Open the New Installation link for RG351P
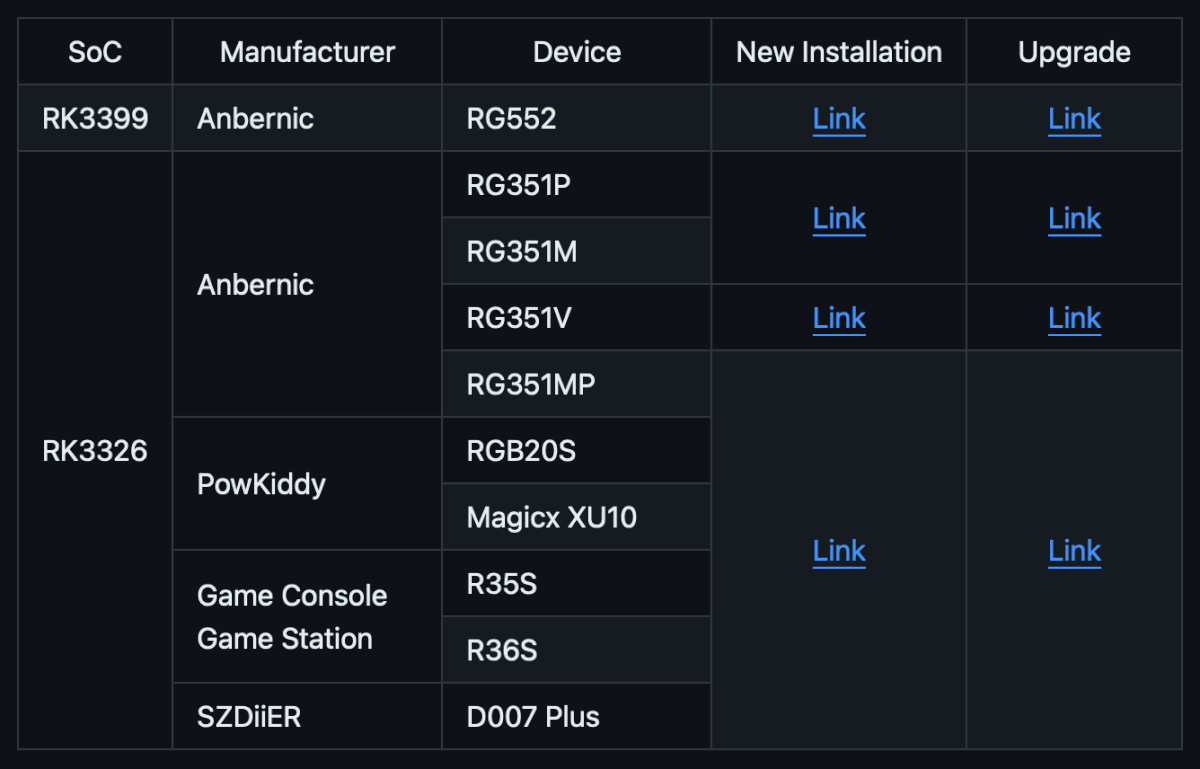 point(839,218)
